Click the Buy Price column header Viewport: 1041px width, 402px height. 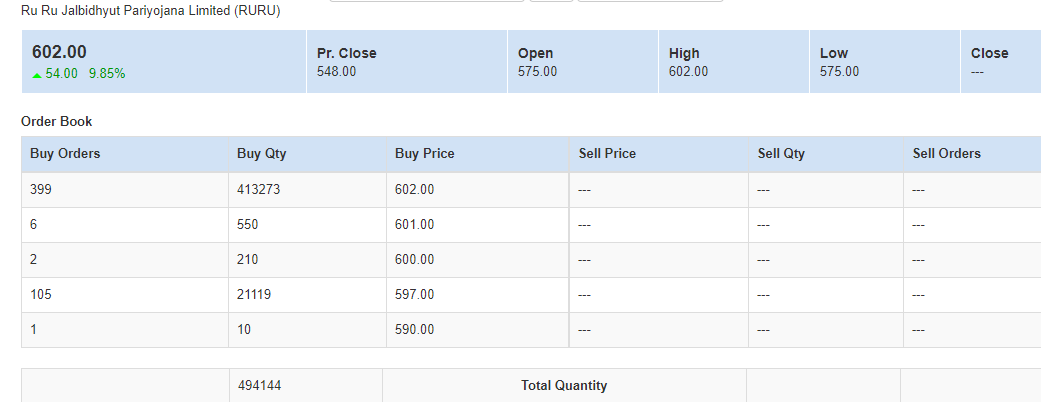click(424, 153)
